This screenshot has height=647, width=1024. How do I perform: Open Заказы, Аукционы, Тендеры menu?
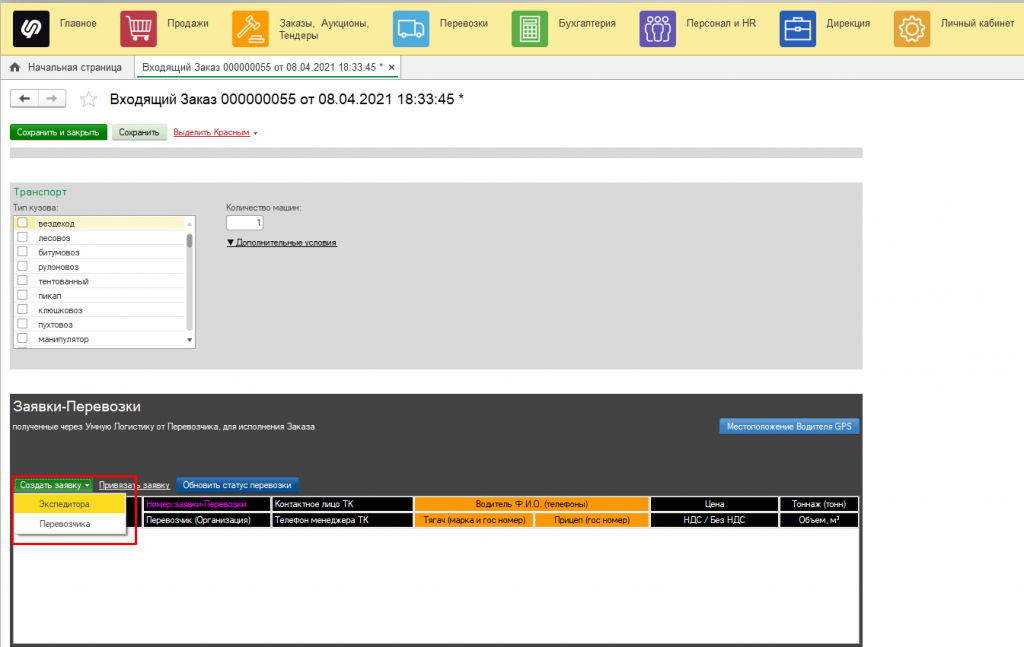coord(324,29)
